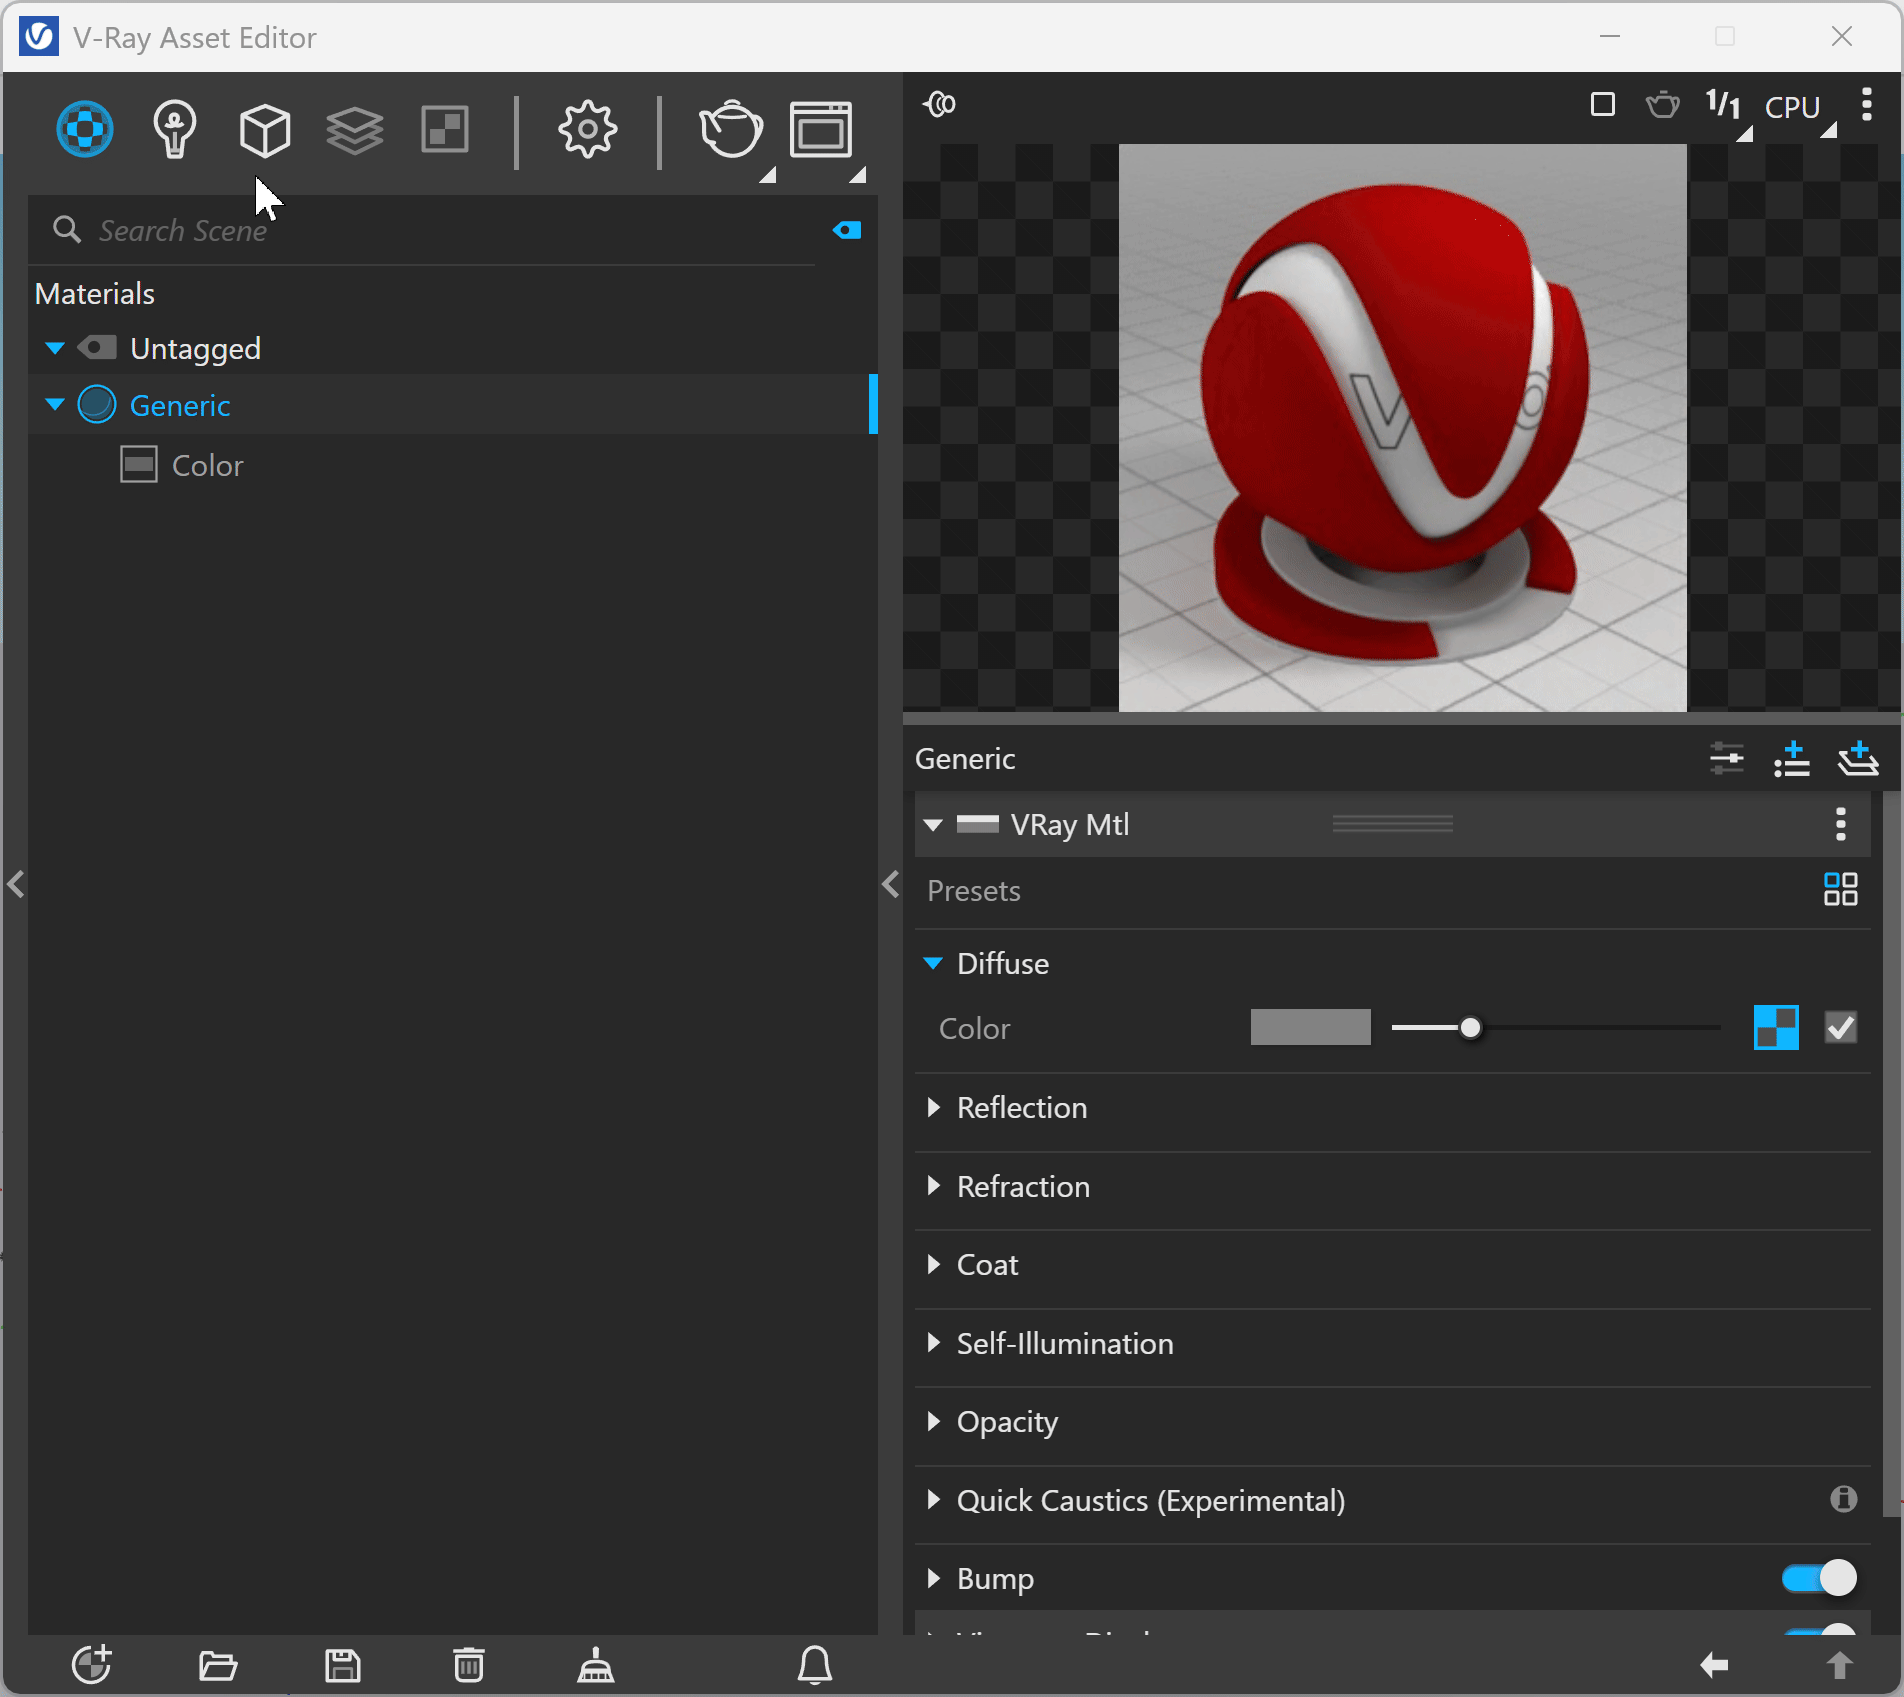This screenshot has width=1904, height=1697.
Task: Open the VRay Mtl kebab menu
Action: pos(1841,825)
